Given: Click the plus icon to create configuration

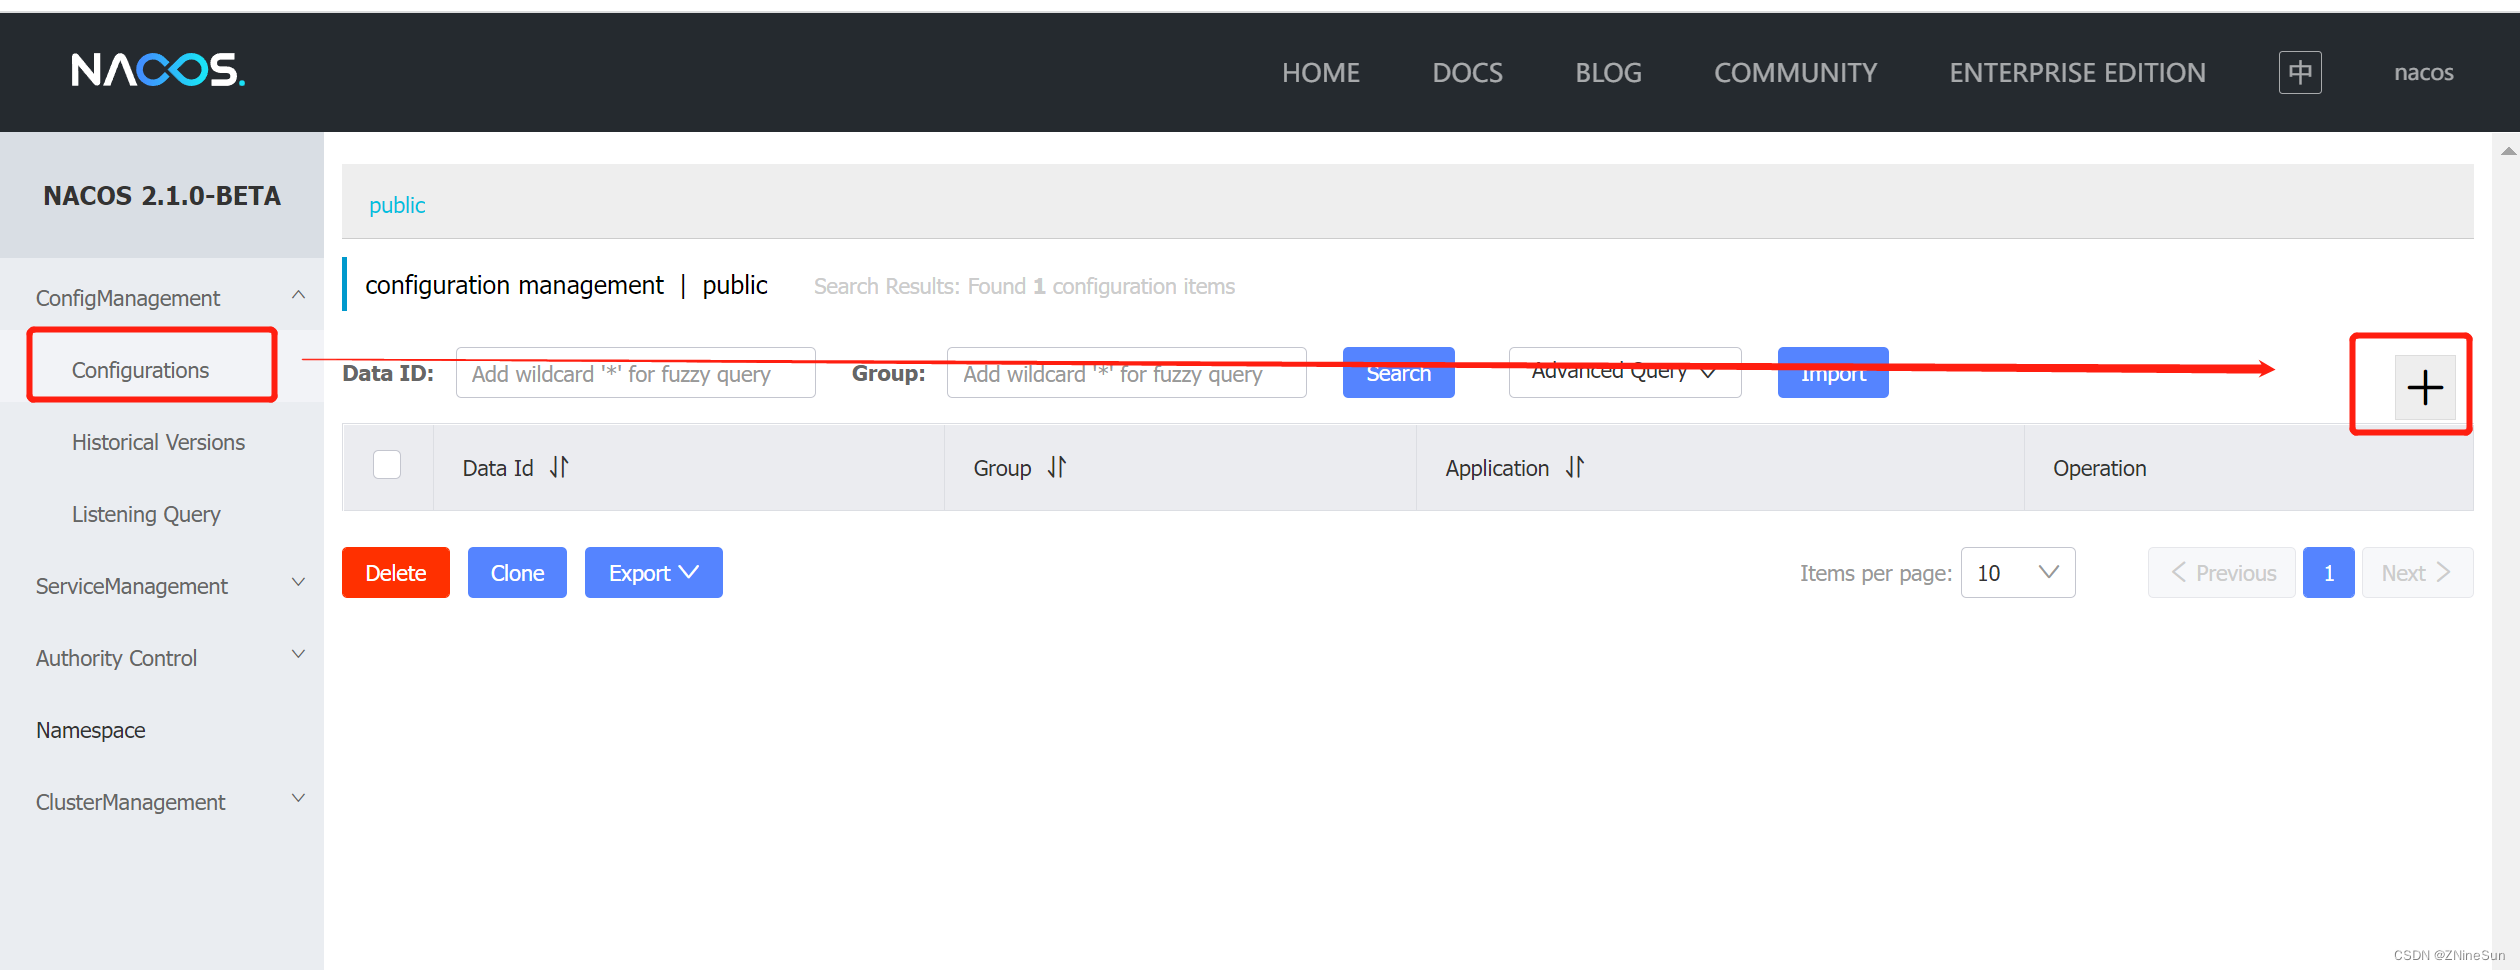Looking at the screenshot, I should click(2425, 387).
